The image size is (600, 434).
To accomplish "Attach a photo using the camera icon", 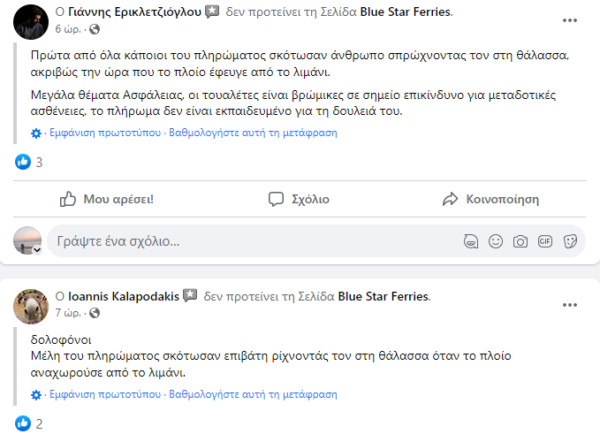I will 520,241.
